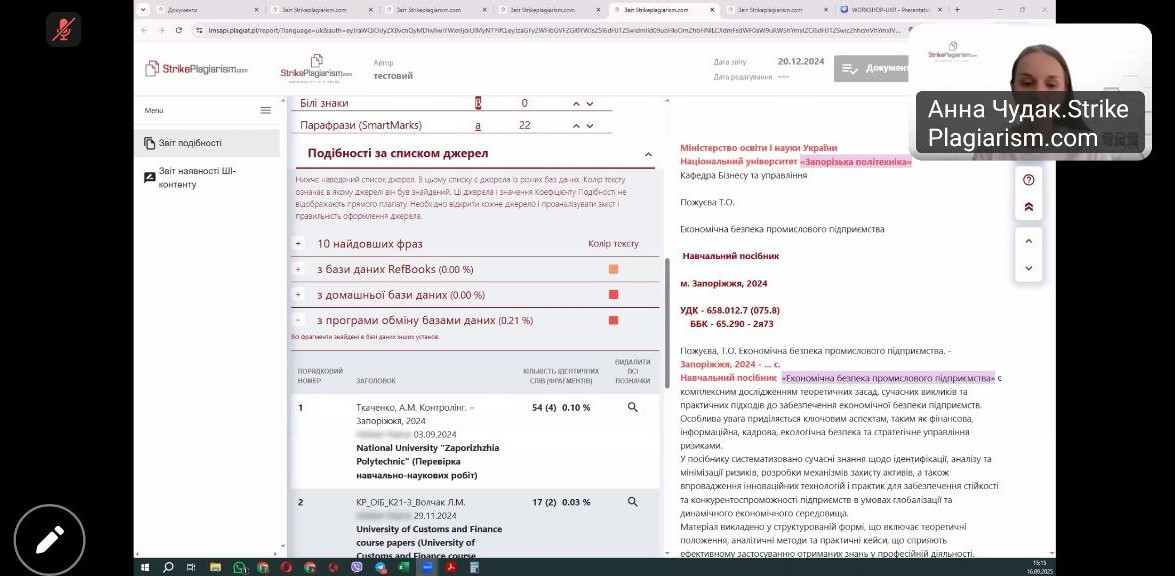Expand з домашньої бази даних
This screenshot has height=576, width=1175.
[298, 295]
